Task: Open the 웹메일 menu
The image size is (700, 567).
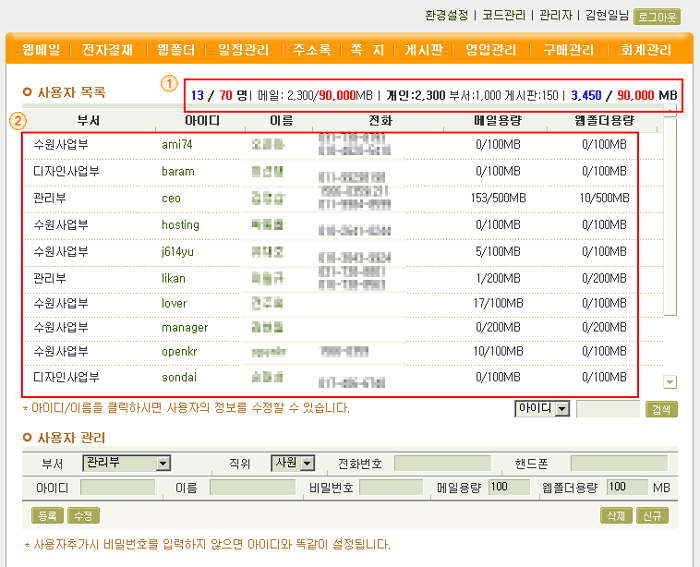Action: [x=41, y=49]
